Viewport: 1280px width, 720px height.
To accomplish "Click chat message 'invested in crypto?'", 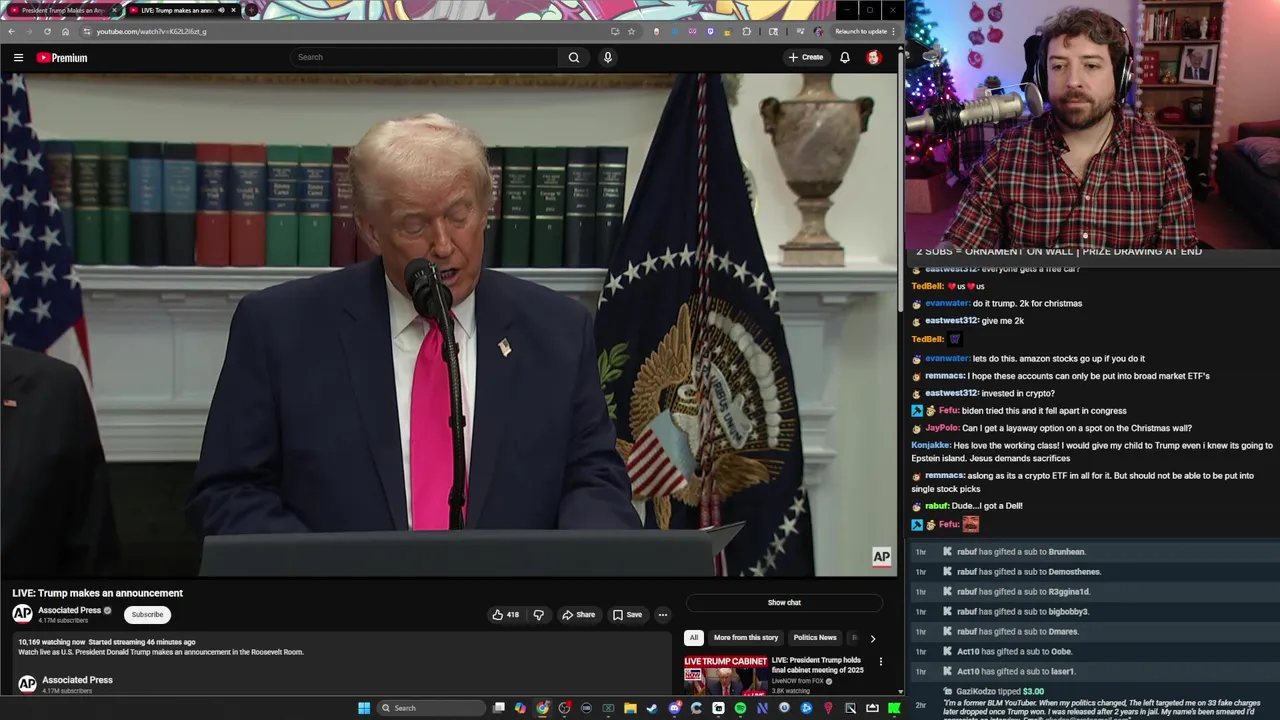I will tap(1018, 393).
